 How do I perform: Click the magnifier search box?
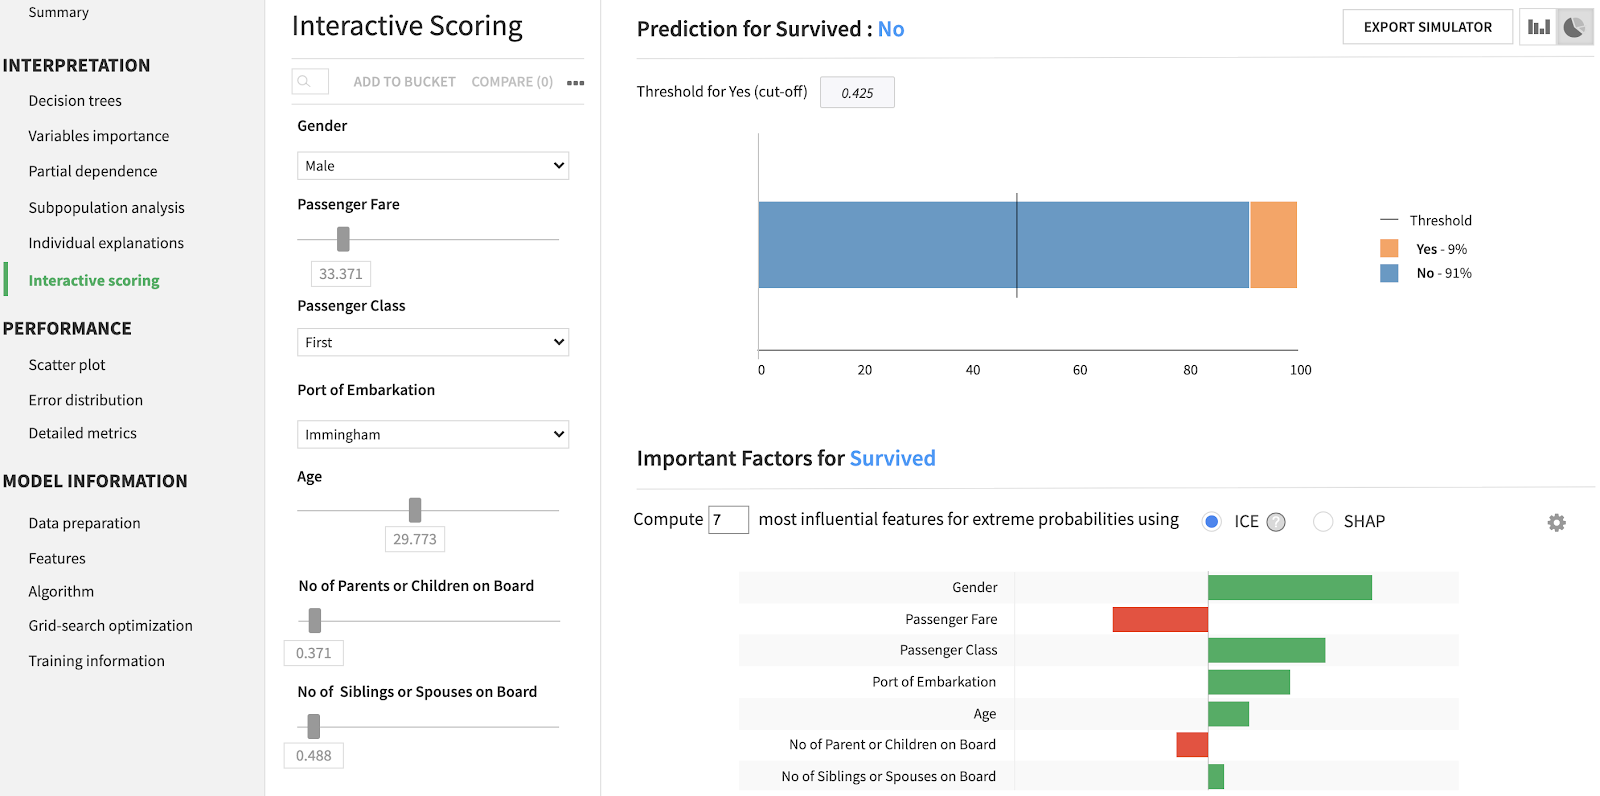coord(310,81)
